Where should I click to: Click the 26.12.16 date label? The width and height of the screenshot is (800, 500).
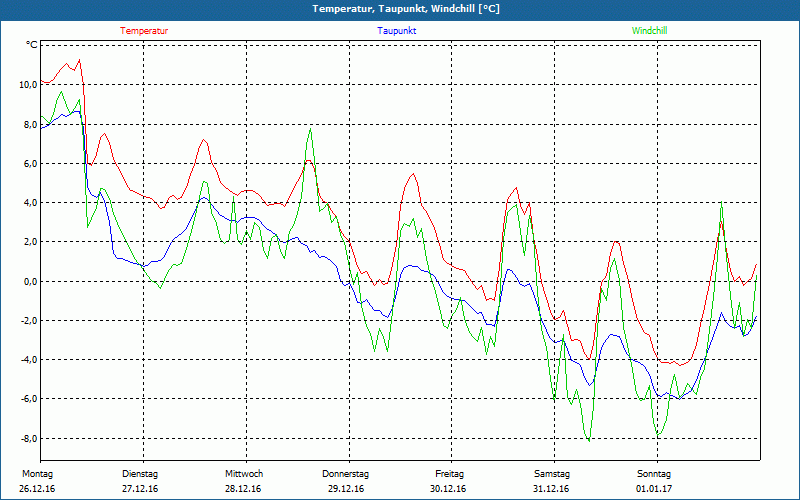pyautogui.click(x=37, y=489)
